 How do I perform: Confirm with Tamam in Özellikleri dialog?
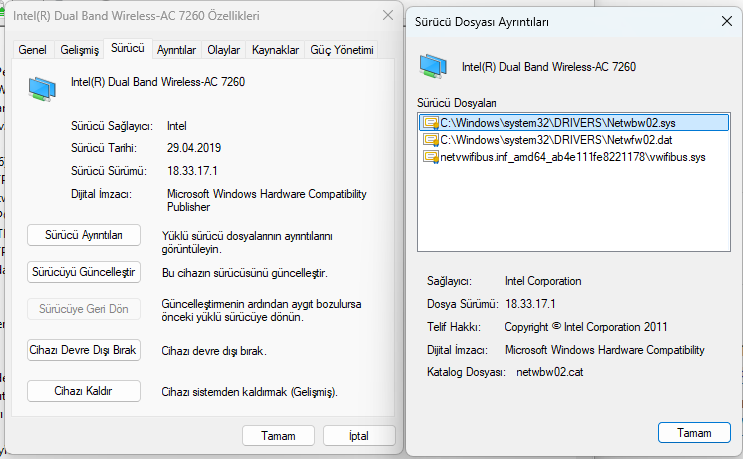click(x=278, y=436)
